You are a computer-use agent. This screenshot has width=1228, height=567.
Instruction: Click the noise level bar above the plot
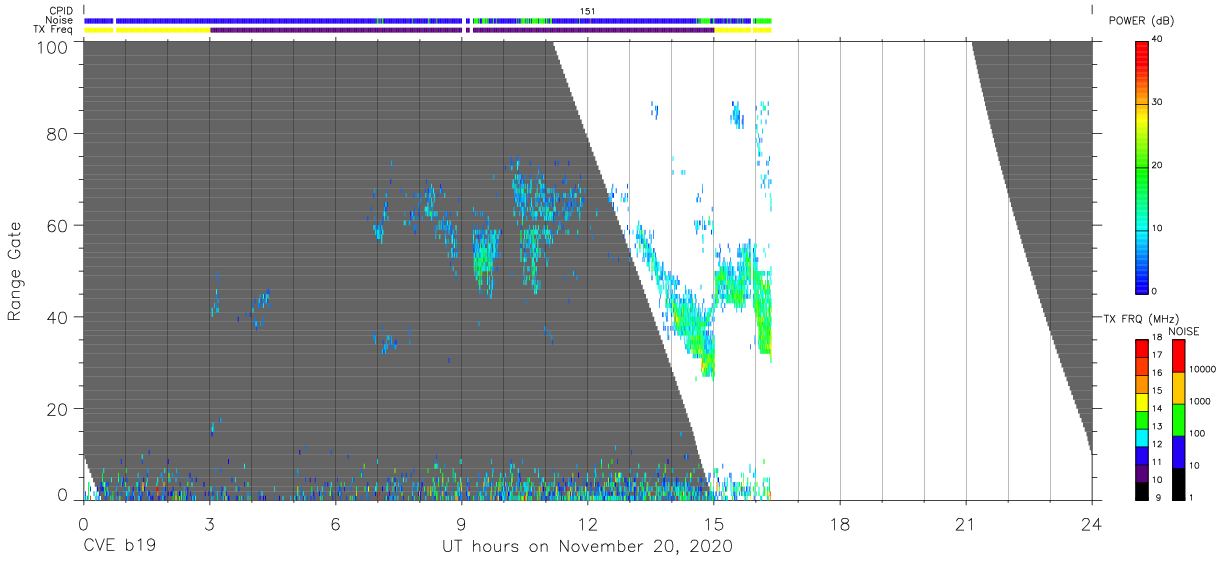click(428, 20)
